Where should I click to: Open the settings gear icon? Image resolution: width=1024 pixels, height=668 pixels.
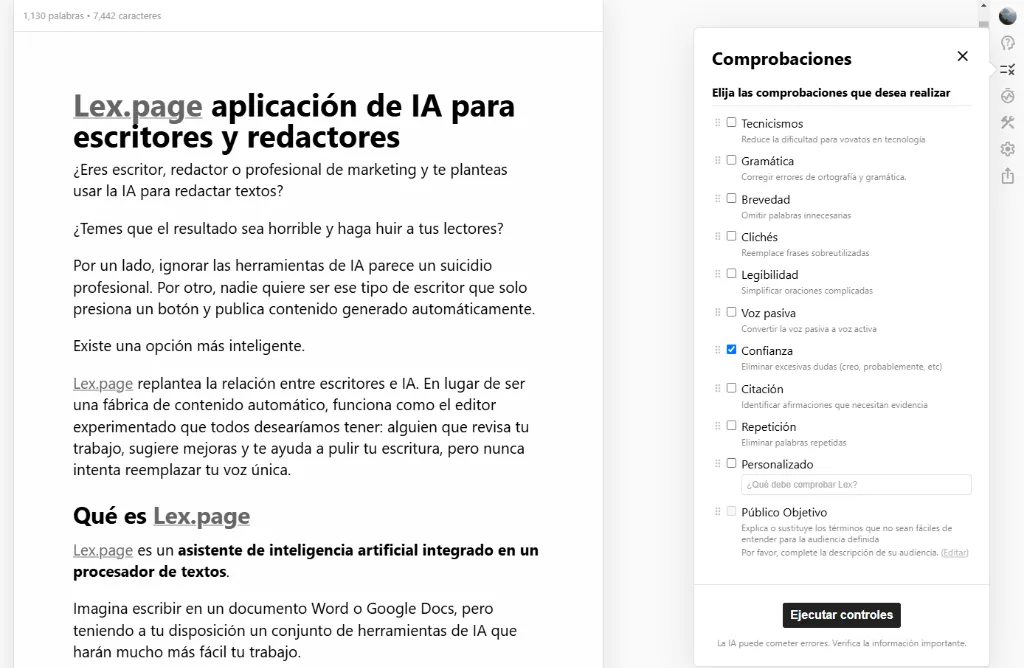[1008, 149]
